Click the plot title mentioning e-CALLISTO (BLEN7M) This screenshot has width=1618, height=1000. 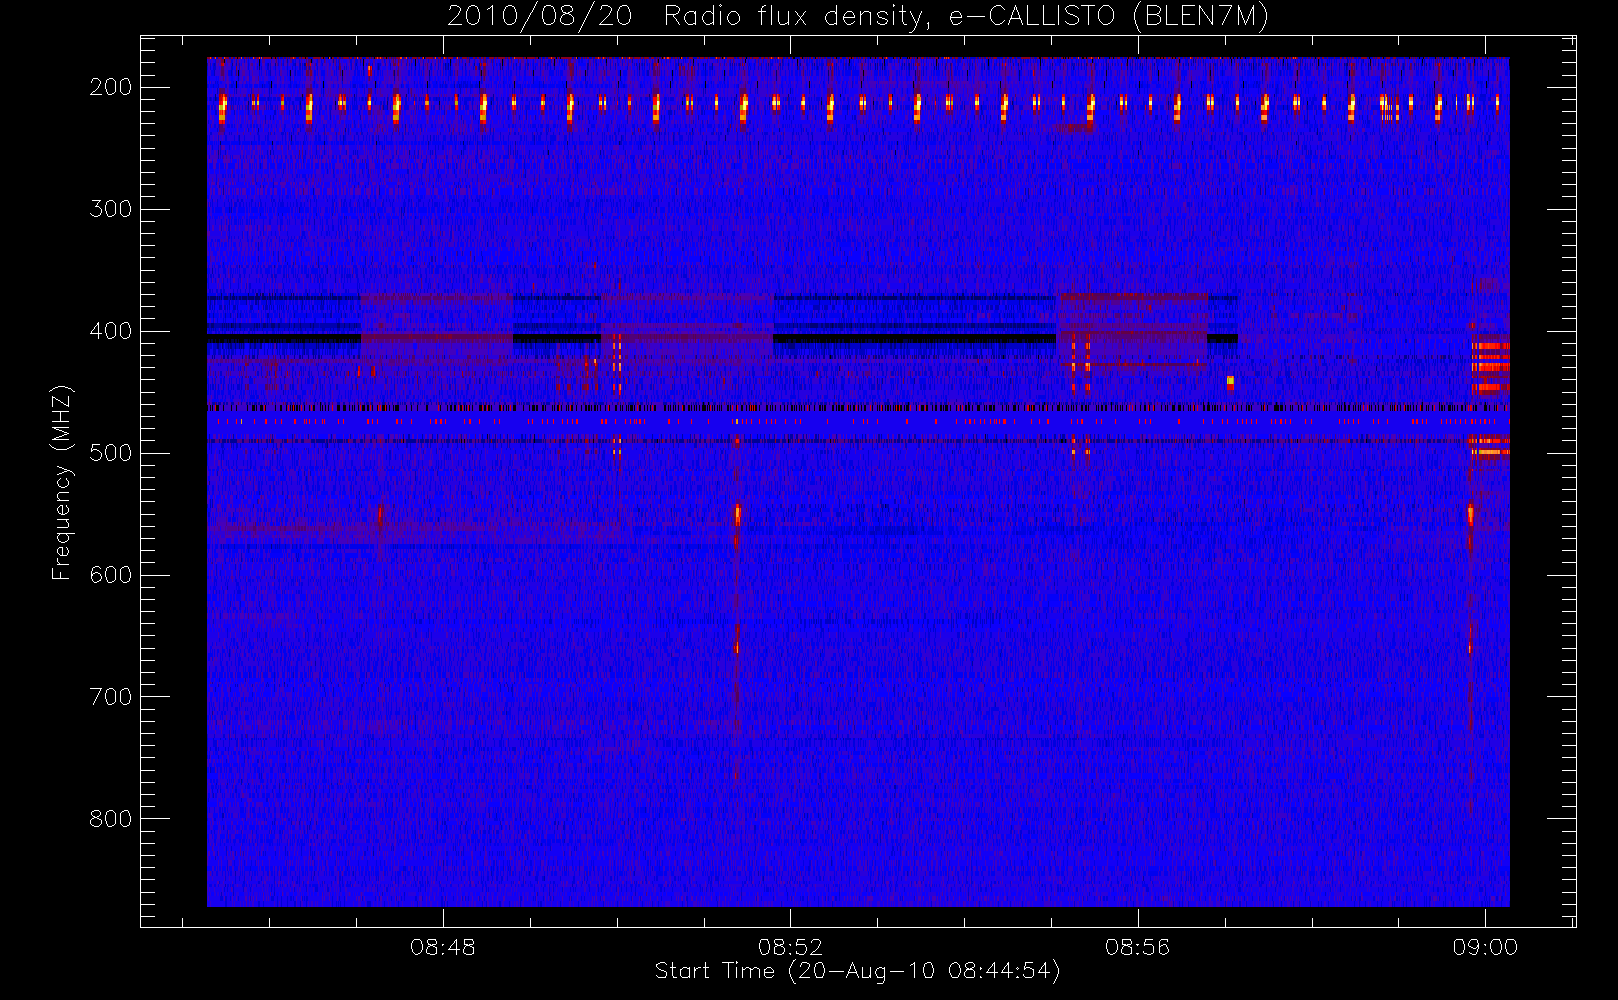858,17
